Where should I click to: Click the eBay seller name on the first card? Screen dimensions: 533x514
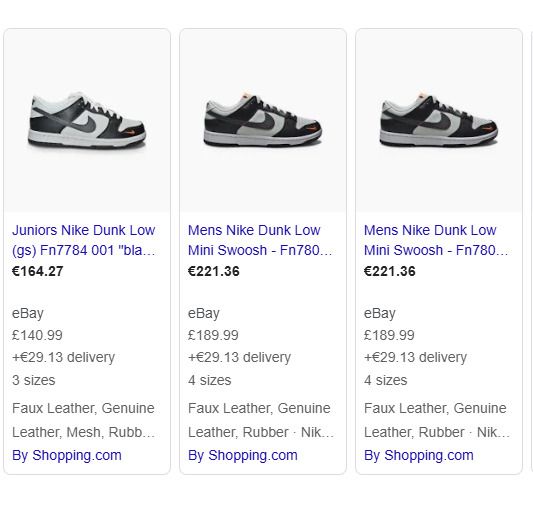[x=28, y=313]
